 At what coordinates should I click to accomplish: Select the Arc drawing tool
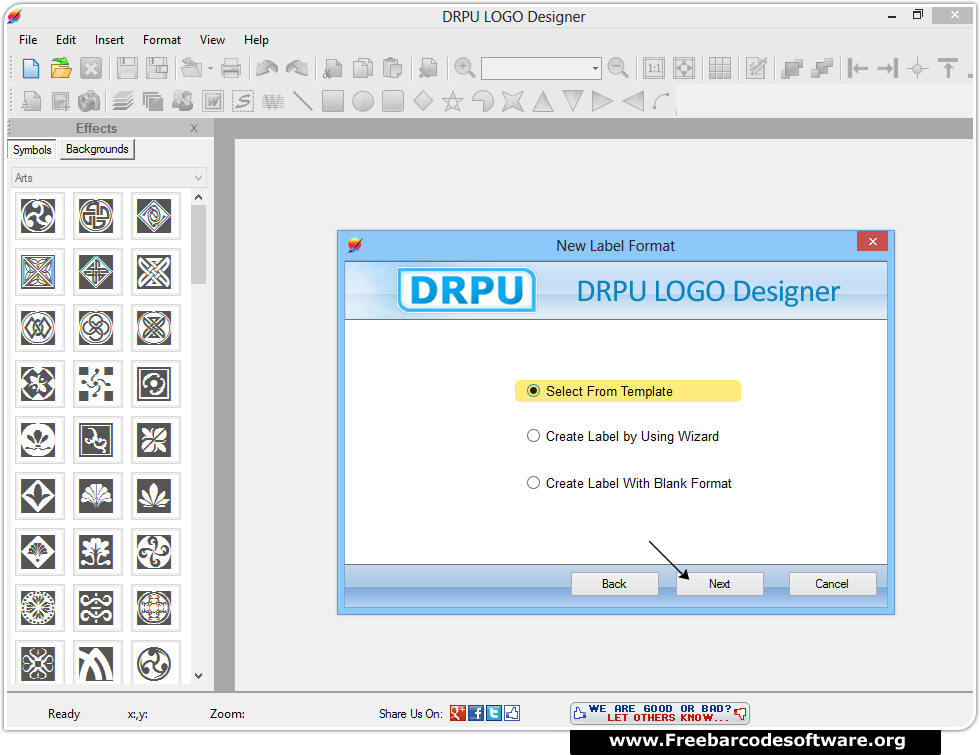click(661, 101)
